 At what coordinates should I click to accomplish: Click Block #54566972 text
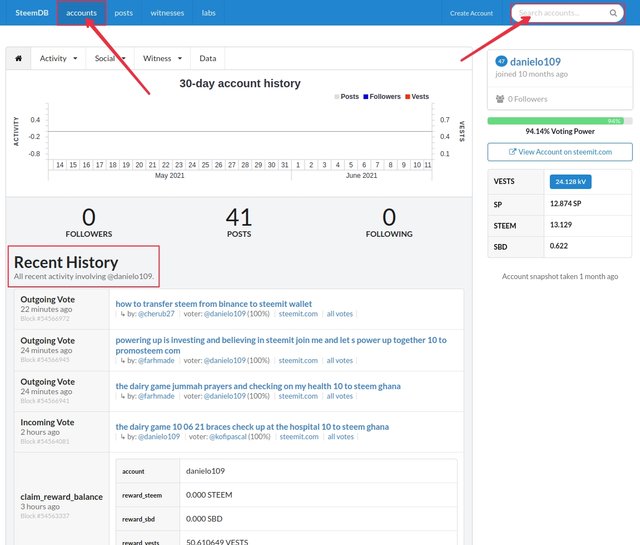[x=45, y=318]
